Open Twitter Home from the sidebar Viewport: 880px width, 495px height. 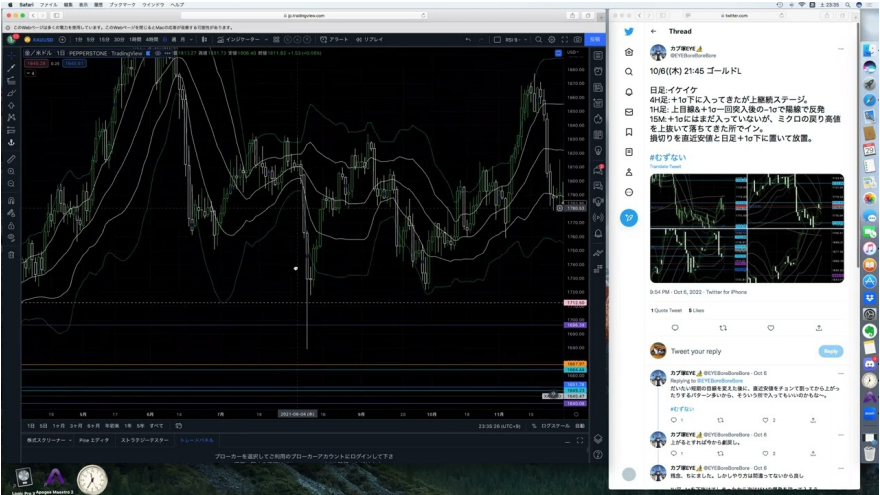point(628,52)
